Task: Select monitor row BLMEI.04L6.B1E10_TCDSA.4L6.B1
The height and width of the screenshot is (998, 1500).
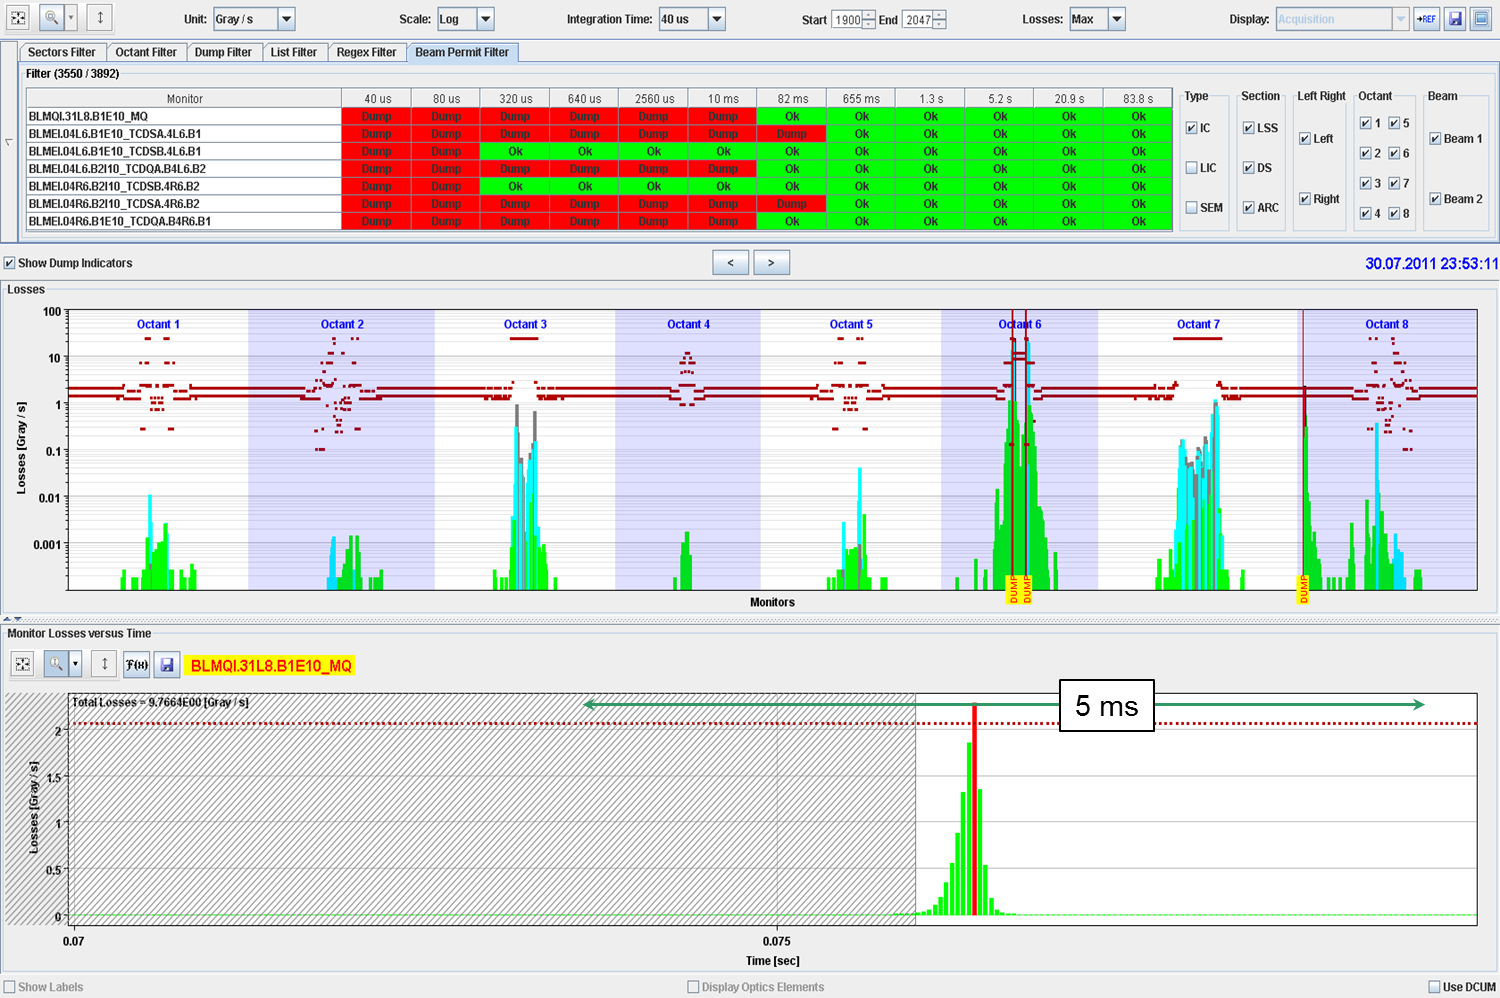Action: click(184, 134)
